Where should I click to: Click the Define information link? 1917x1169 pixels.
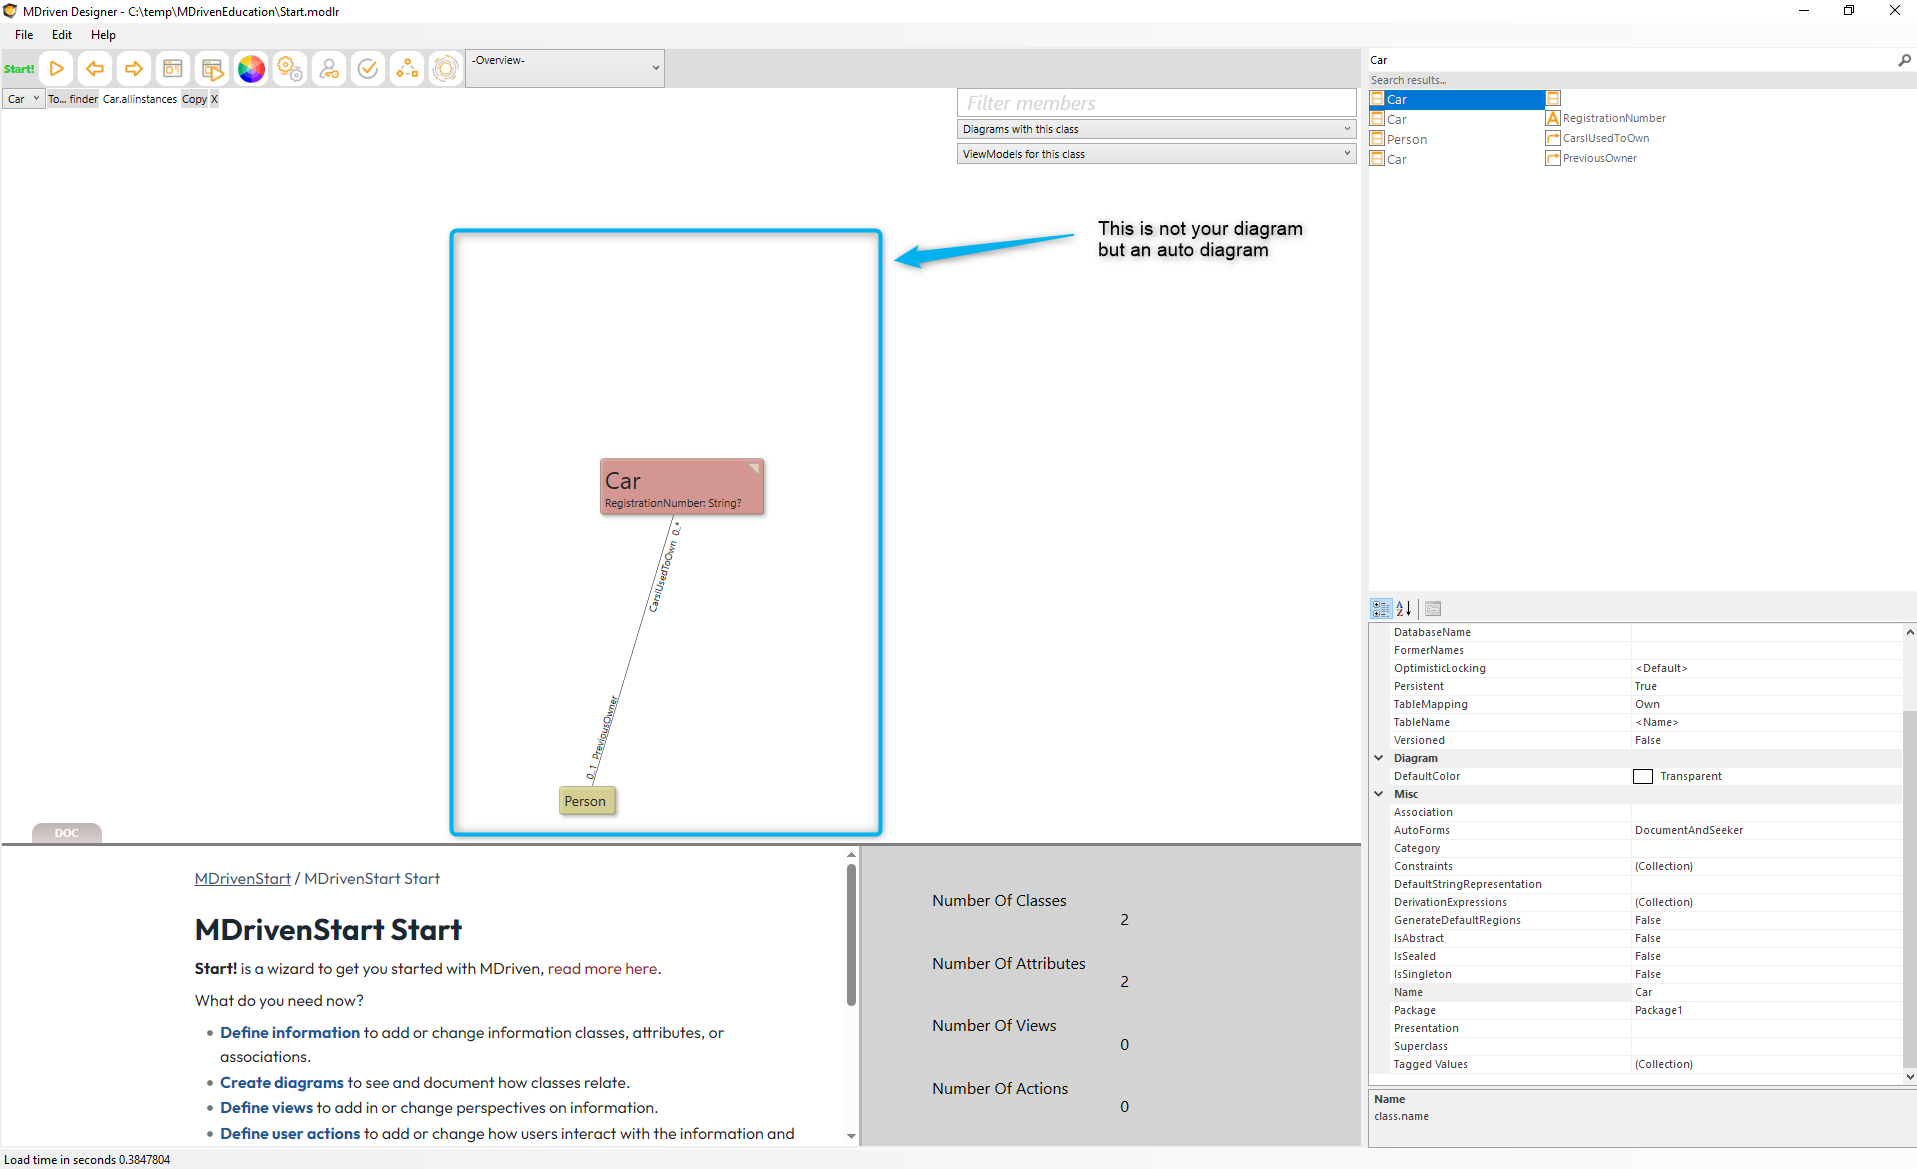pyautogui.click(x=290, y=1032)
